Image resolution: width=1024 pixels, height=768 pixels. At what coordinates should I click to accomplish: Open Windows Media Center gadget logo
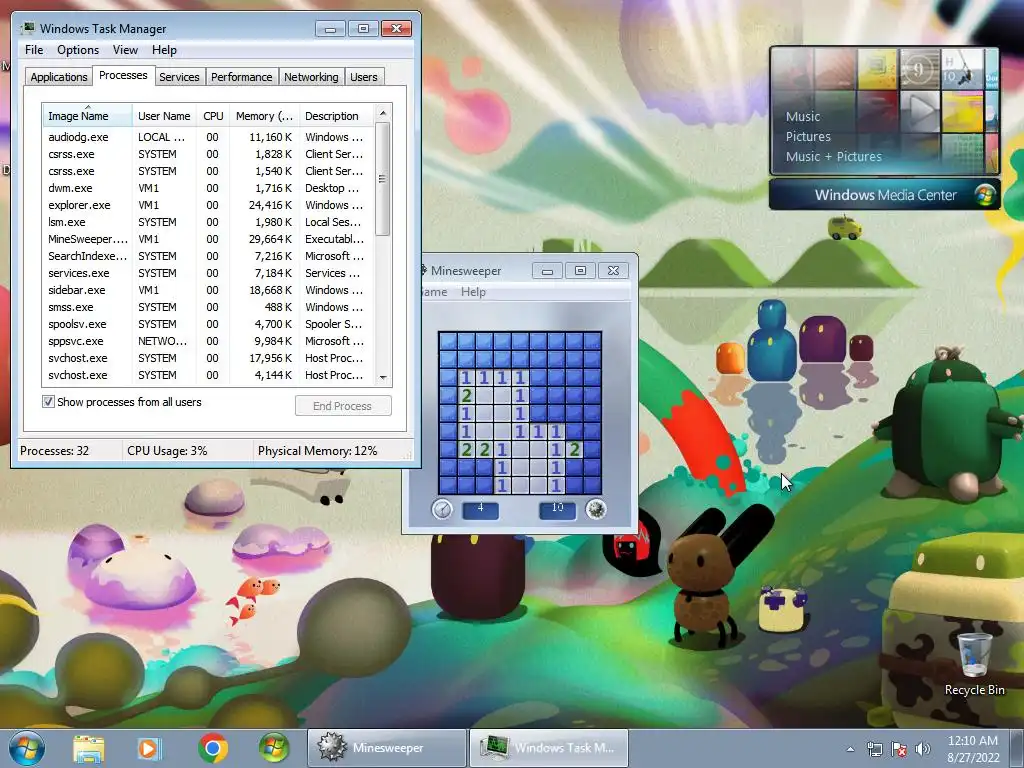click(985, 195)
